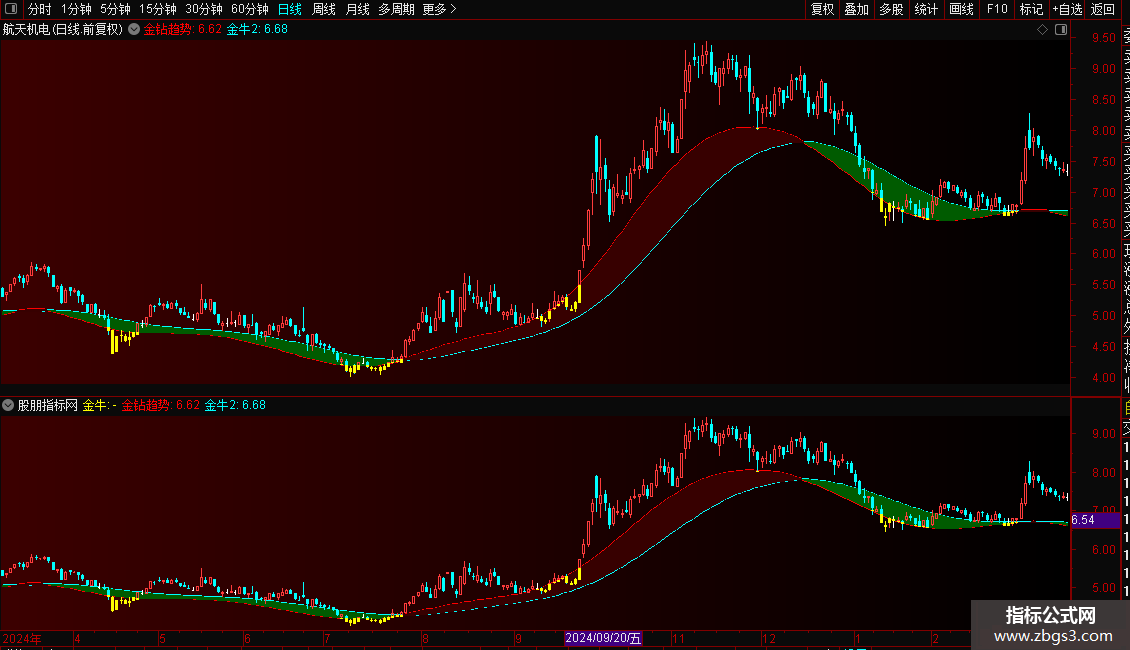Click the highlighted 2024/09/20/五 date label
The width and height of the screenshot is (1130, 650).
(603, 638)
